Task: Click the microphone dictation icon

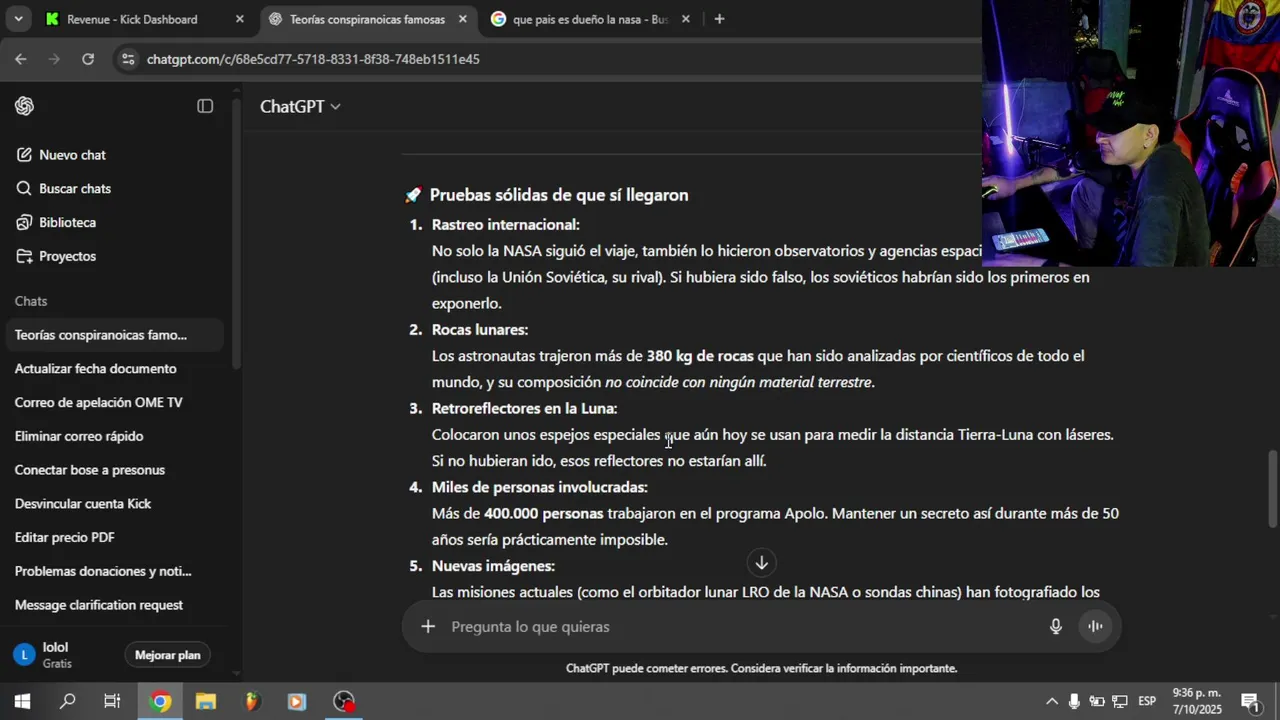Action: [1055, 627]
